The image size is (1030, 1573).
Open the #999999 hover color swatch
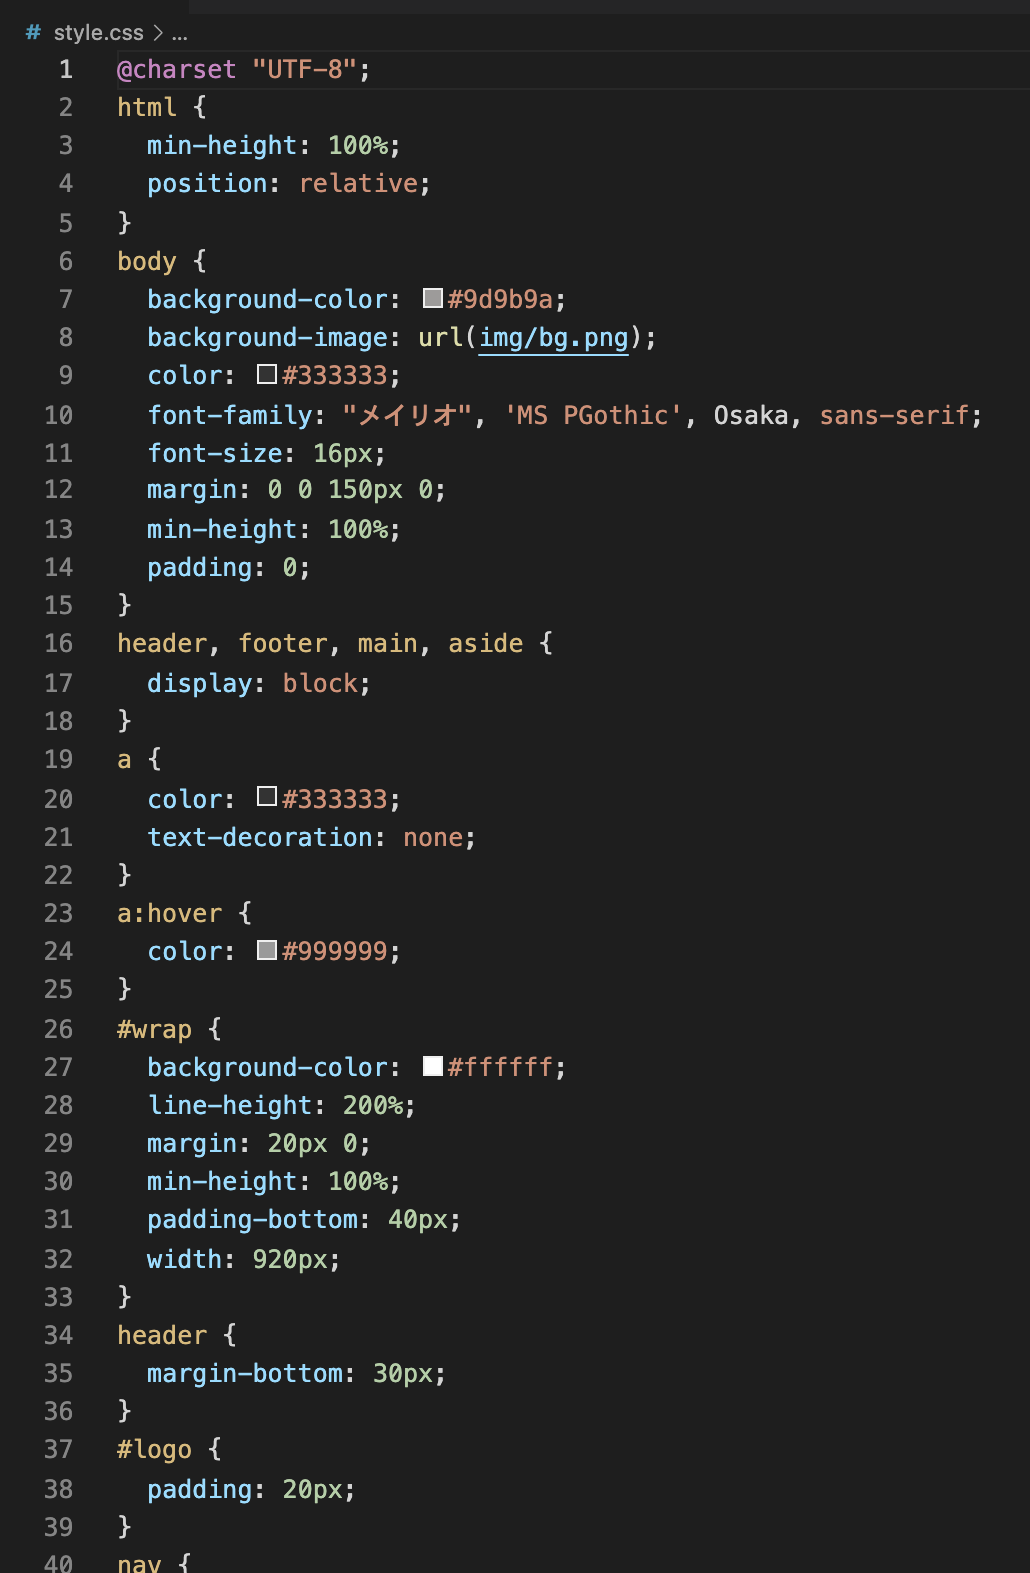coord(267,950)
